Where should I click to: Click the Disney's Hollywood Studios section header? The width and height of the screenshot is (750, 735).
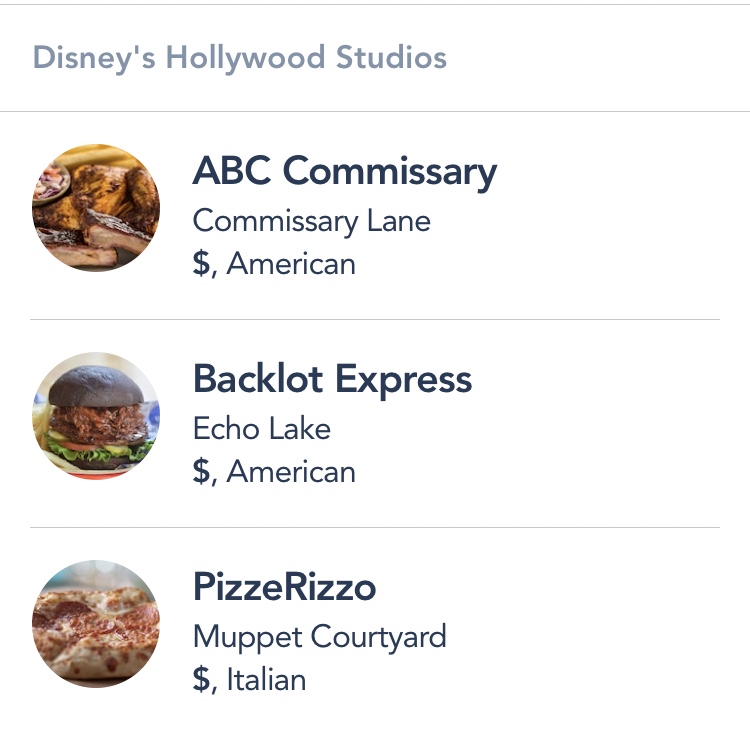[x=240, y=58]
